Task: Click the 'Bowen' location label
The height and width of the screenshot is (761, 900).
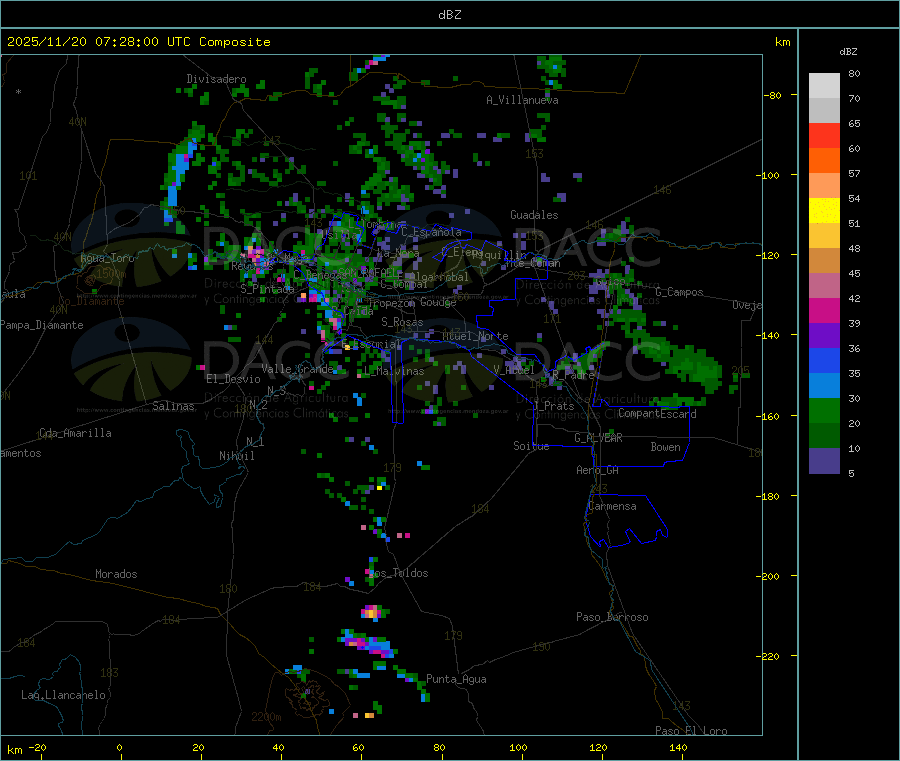Action: pos(666,447)
